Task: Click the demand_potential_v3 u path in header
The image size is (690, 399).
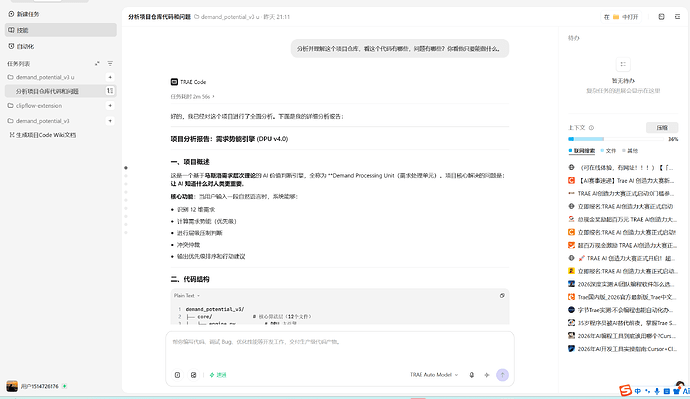Action: tap(227, 17)
